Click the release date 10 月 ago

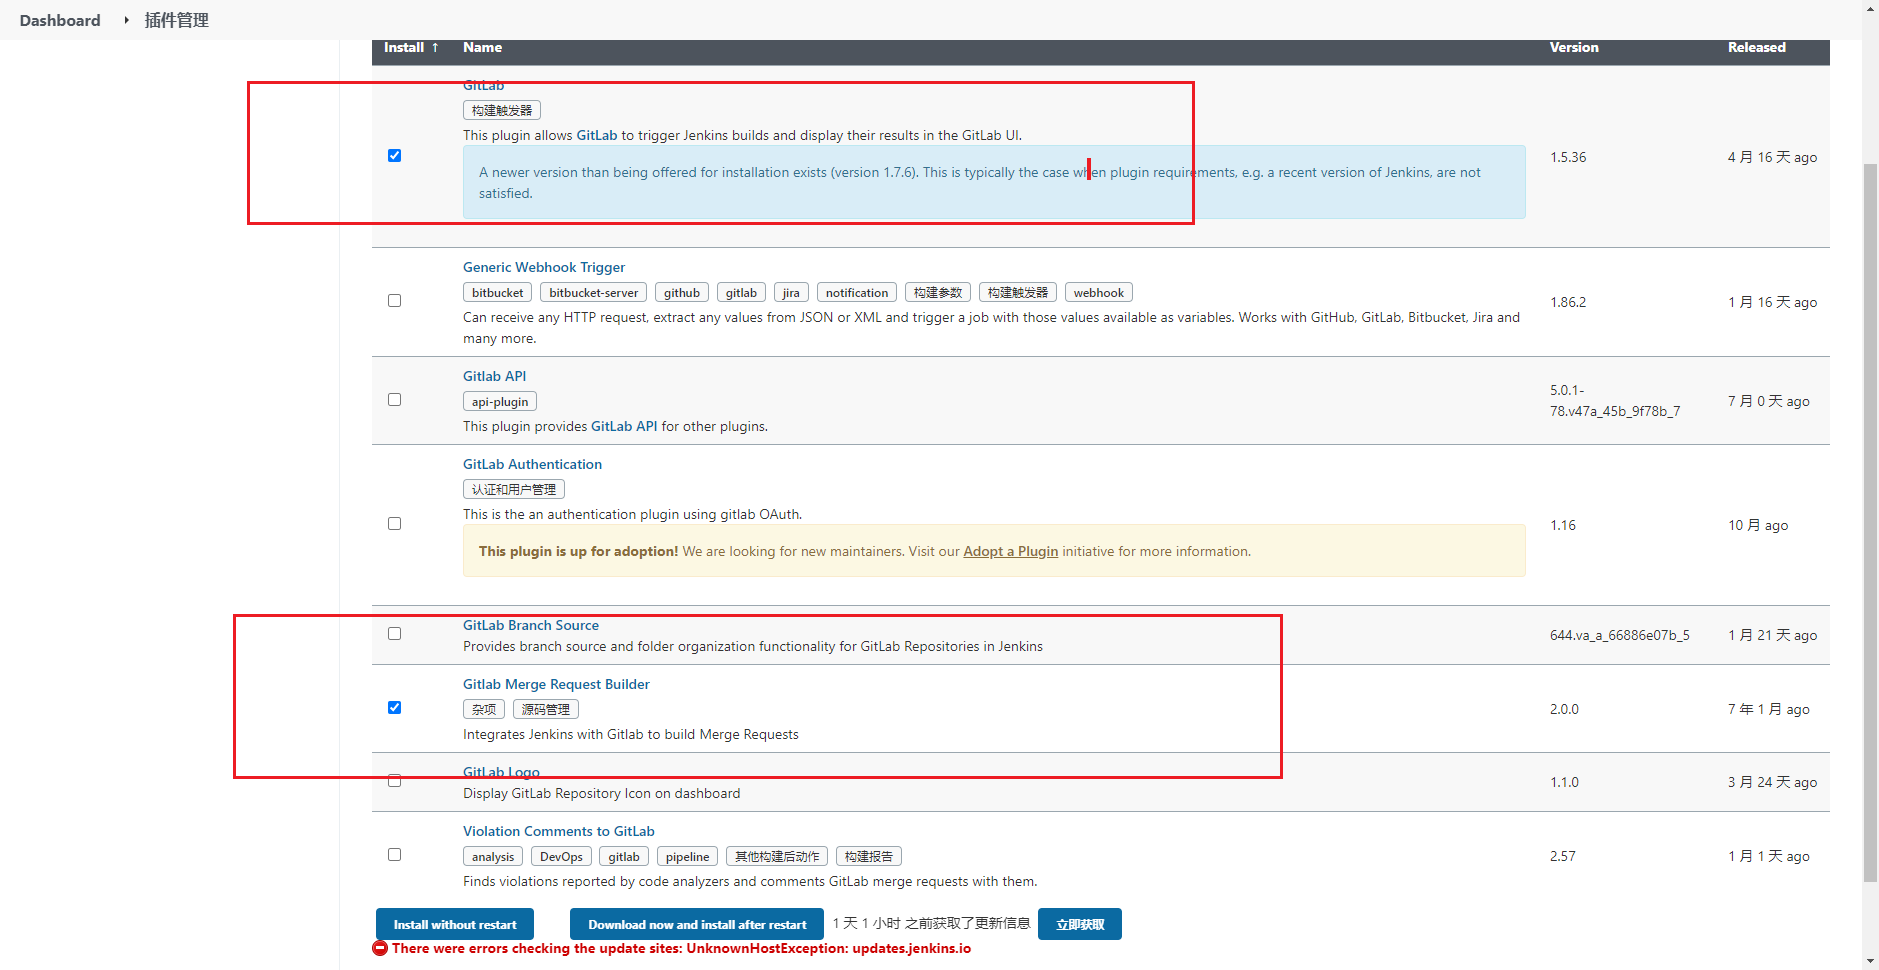pos(1758,525)
